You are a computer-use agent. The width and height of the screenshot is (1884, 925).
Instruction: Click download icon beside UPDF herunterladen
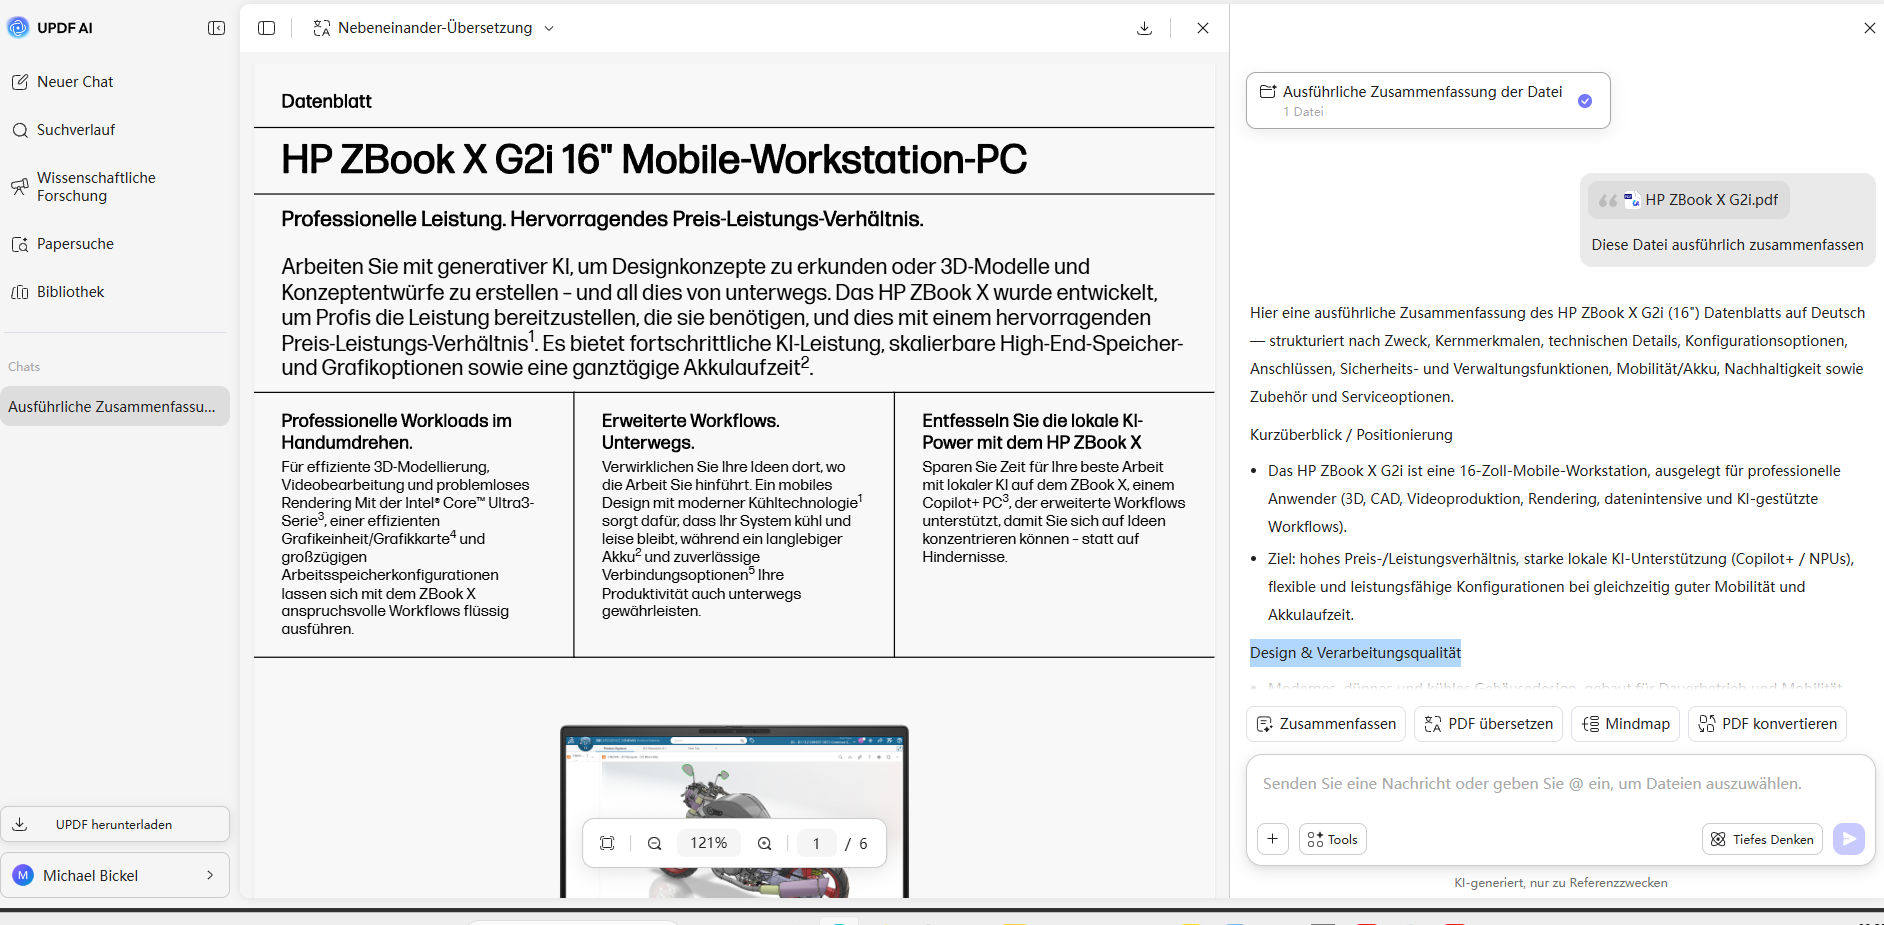coord(20,824)
